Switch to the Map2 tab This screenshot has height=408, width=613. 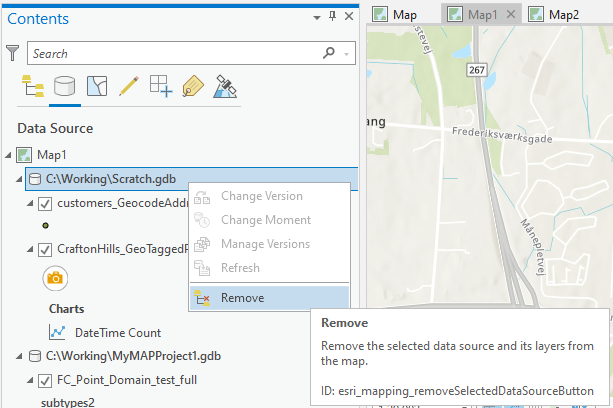pyautogui.click(x=563, y=14)
